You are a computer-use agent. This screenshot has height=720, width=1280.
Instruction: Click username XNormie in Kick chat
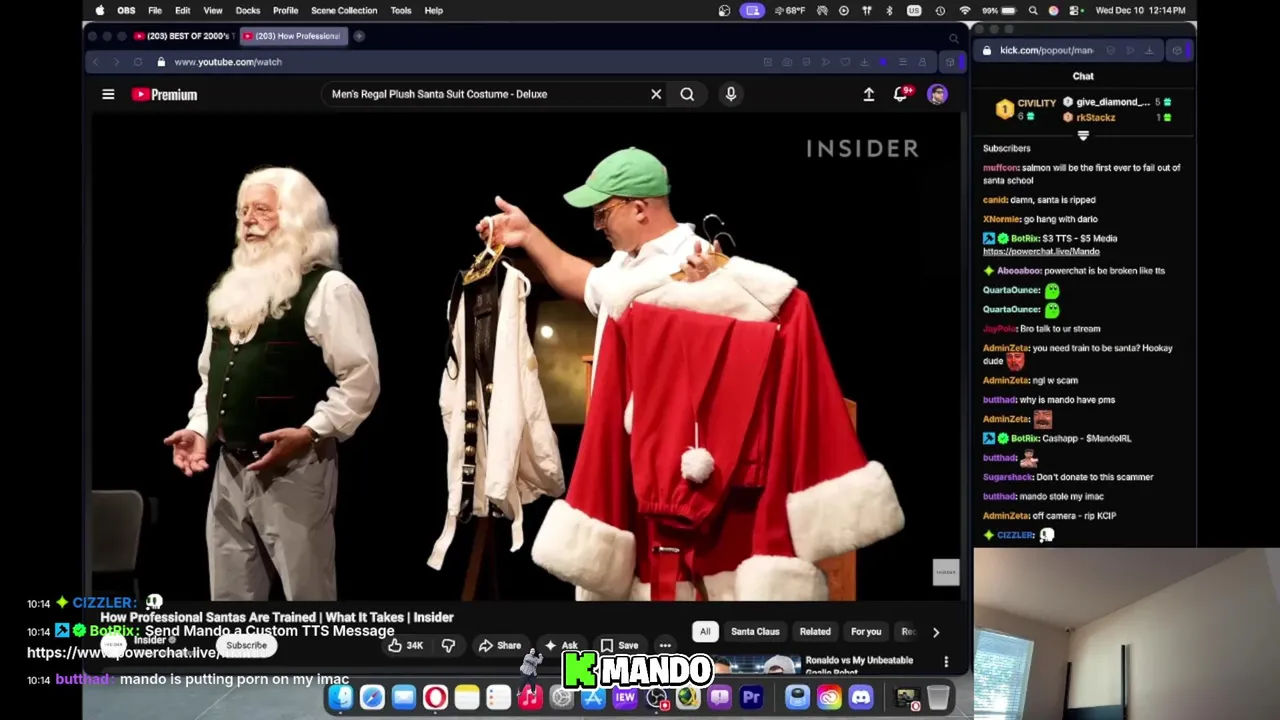(1001, 219)
